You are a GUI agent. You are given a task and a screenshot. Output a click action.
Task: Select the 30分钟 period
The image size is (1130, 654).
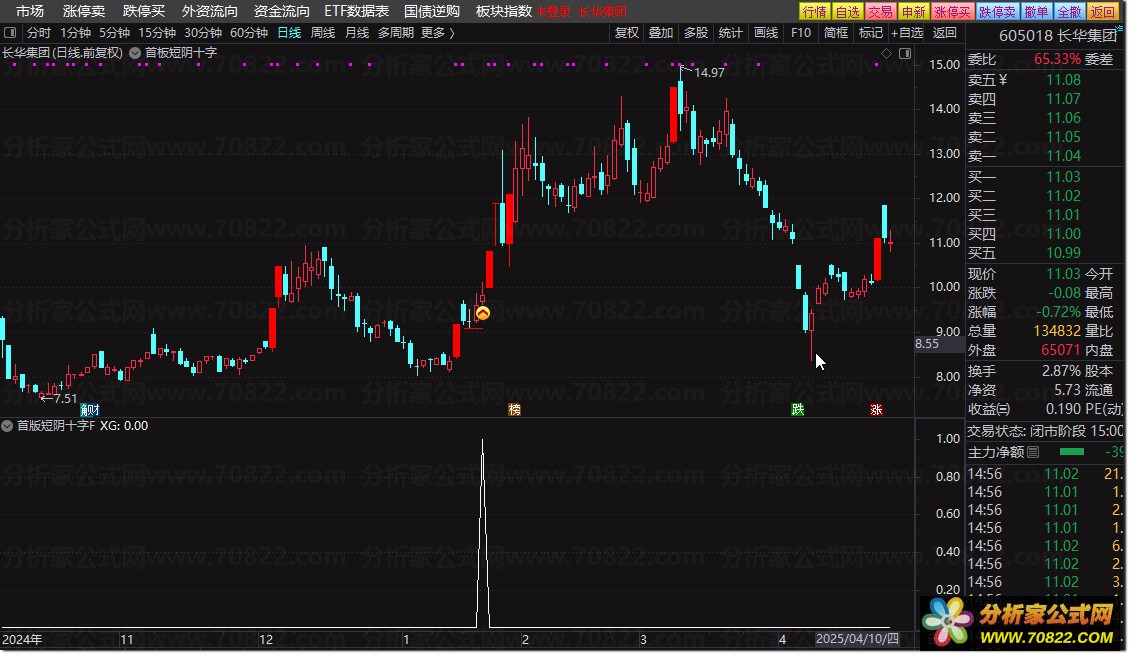(x=203, y=32)
